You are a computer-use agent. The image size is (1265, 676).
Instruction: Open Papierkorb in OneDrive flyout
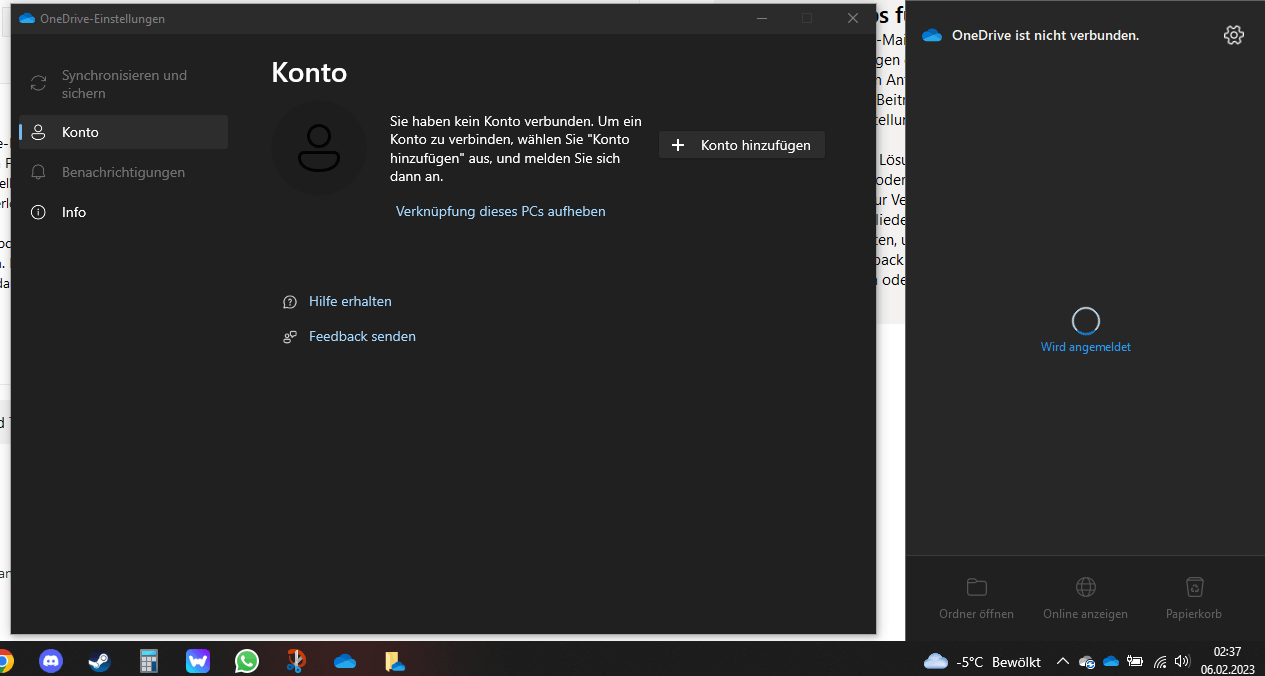1194,597
